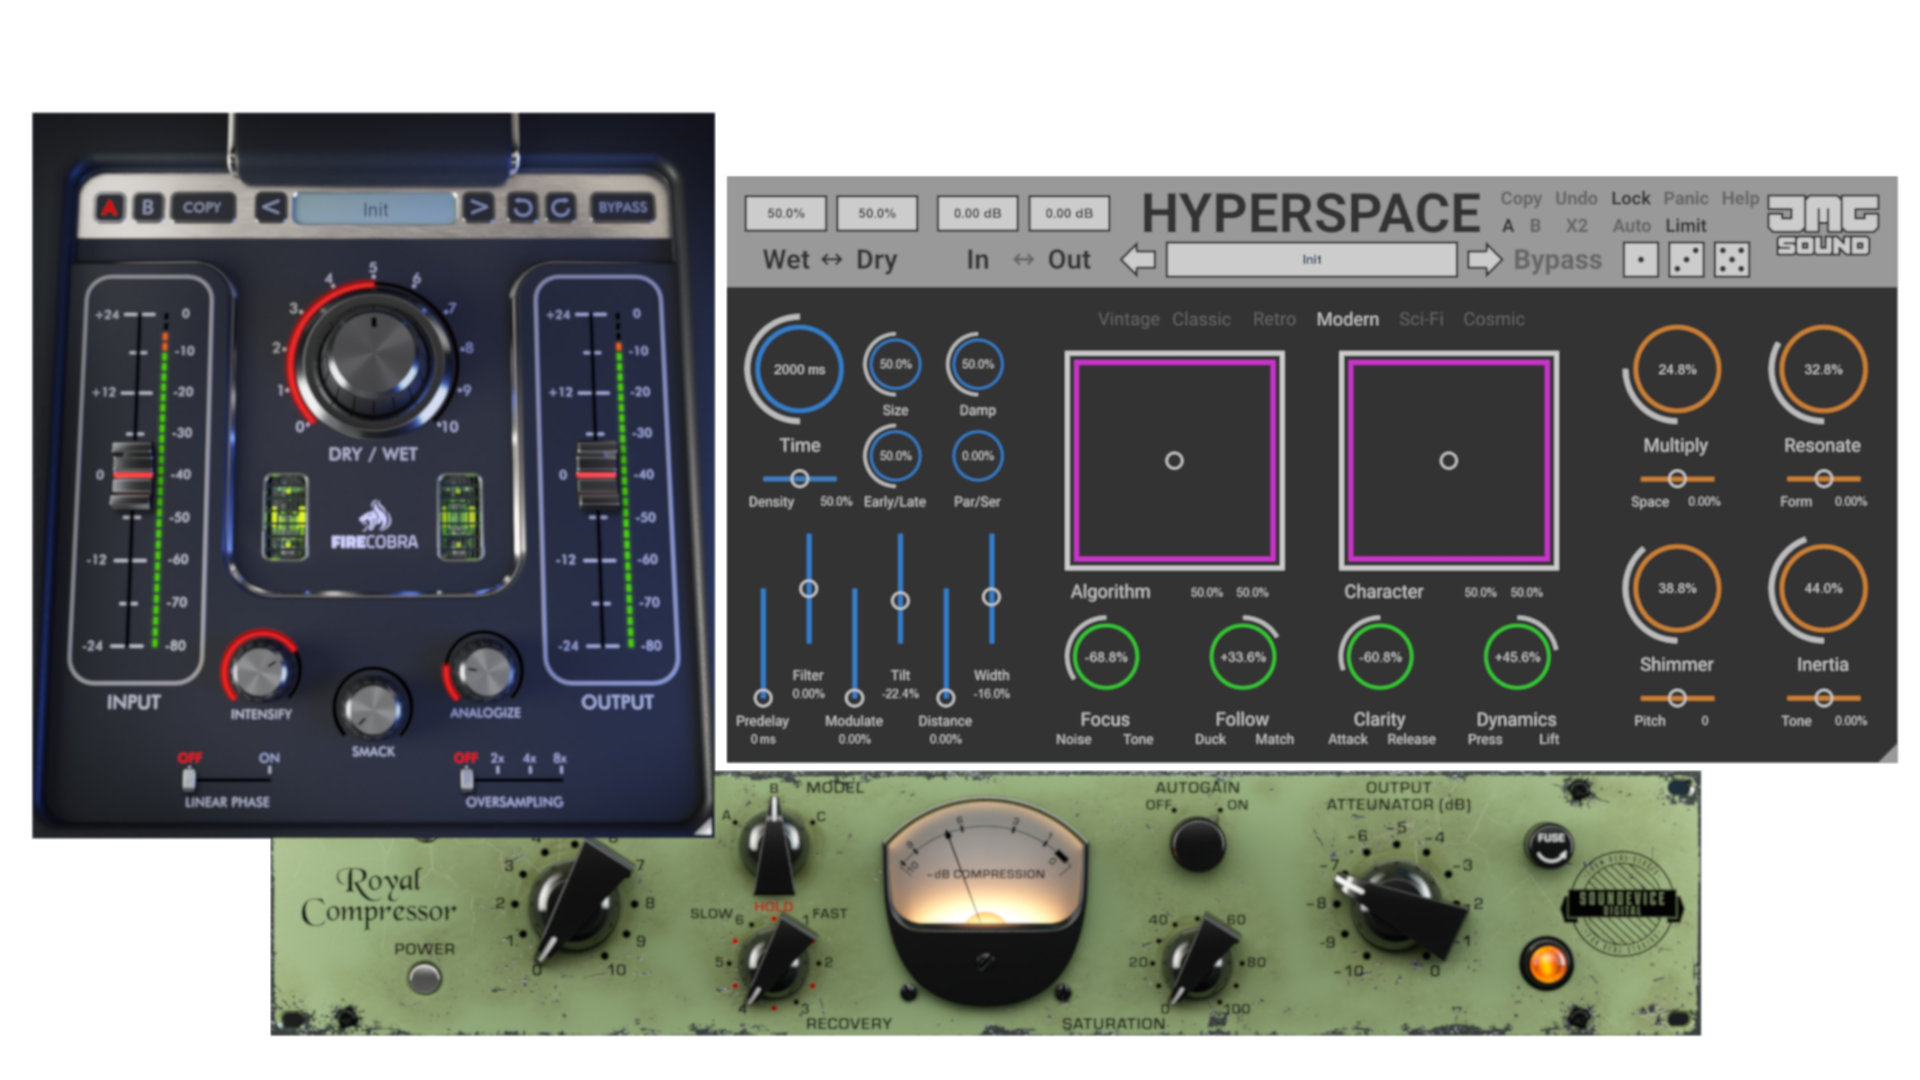Click the undo arrow in FireCobra
This screenshot has width=1920, height=1080.
click(x=522, y=208)
